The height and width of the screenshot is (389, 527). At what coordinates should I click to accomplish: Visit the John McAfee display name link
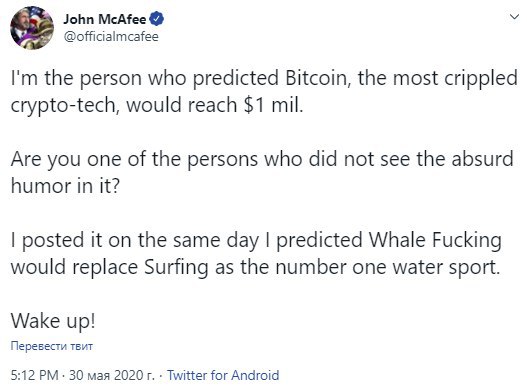pyautogui.click(x=105, y=19)
